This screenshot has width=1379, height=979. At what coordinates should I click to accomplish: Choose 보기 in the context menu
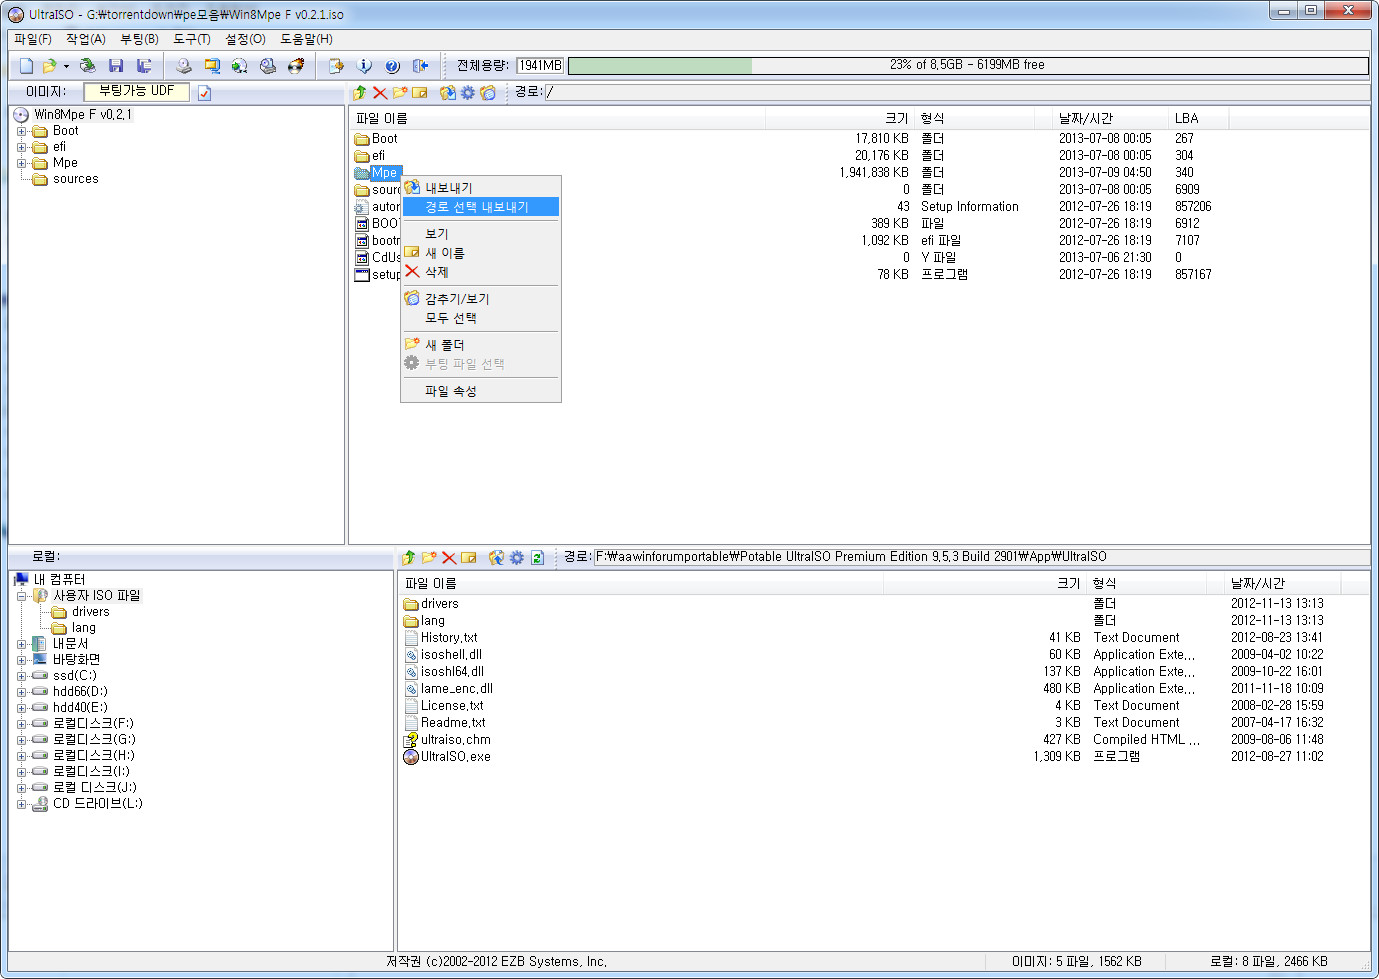point(480,234)
